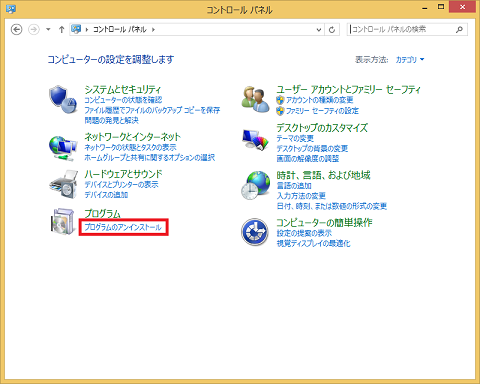This screenshot has height=384, width=480.
Task: Open Clock, Language, Region globe-clock icon
Action: 255,185
